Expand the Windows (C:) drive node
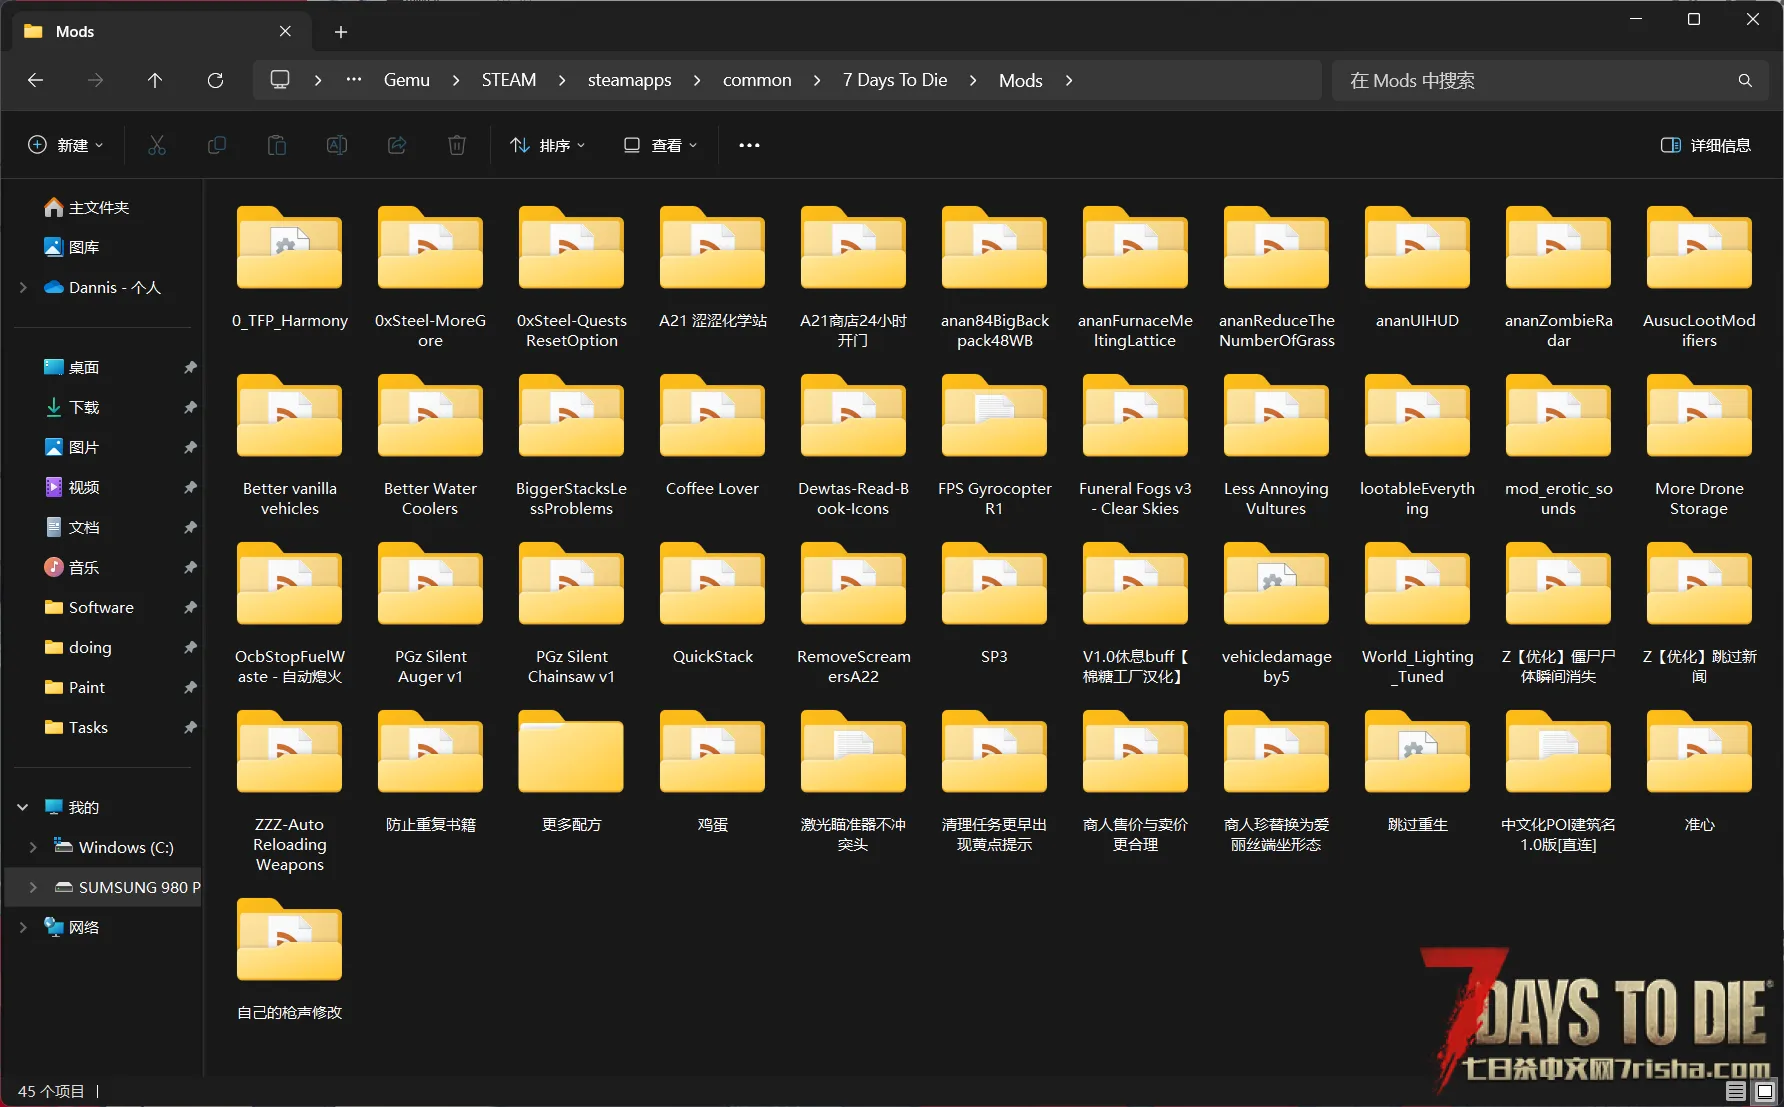1784x1107 pixels. (x=33, y=847)
